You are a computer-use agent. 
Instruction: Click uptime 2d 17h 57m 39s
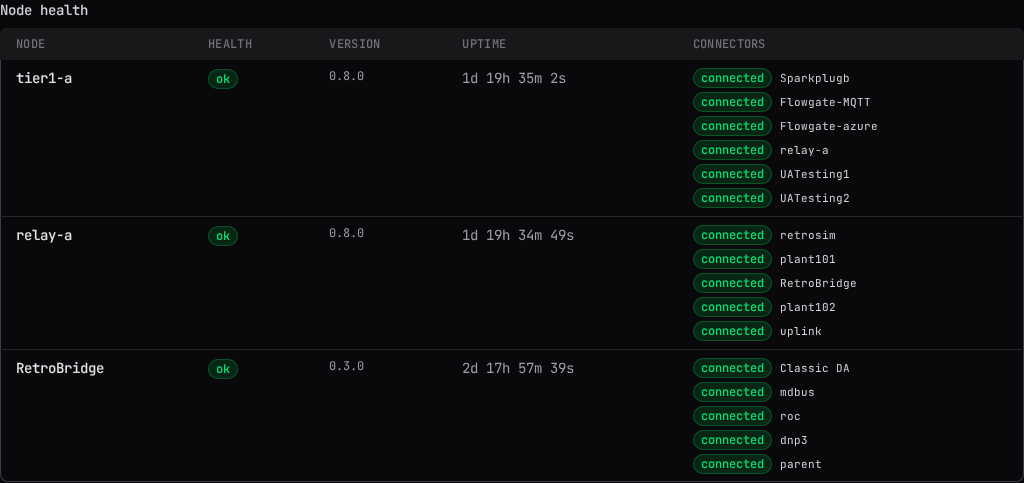click(518, 369)
